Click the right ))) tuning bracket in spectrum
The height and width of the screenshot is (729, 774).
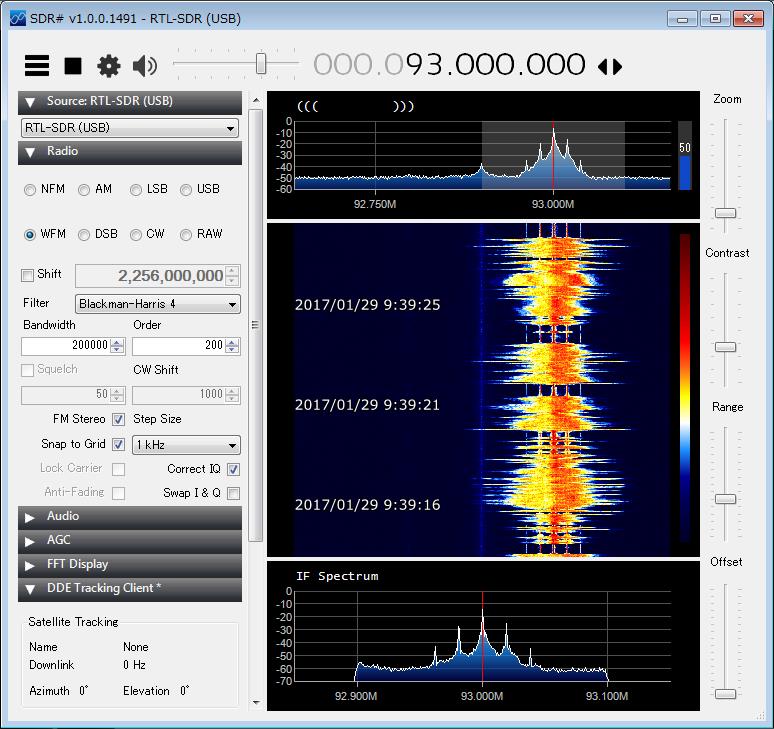pos(403,106)
